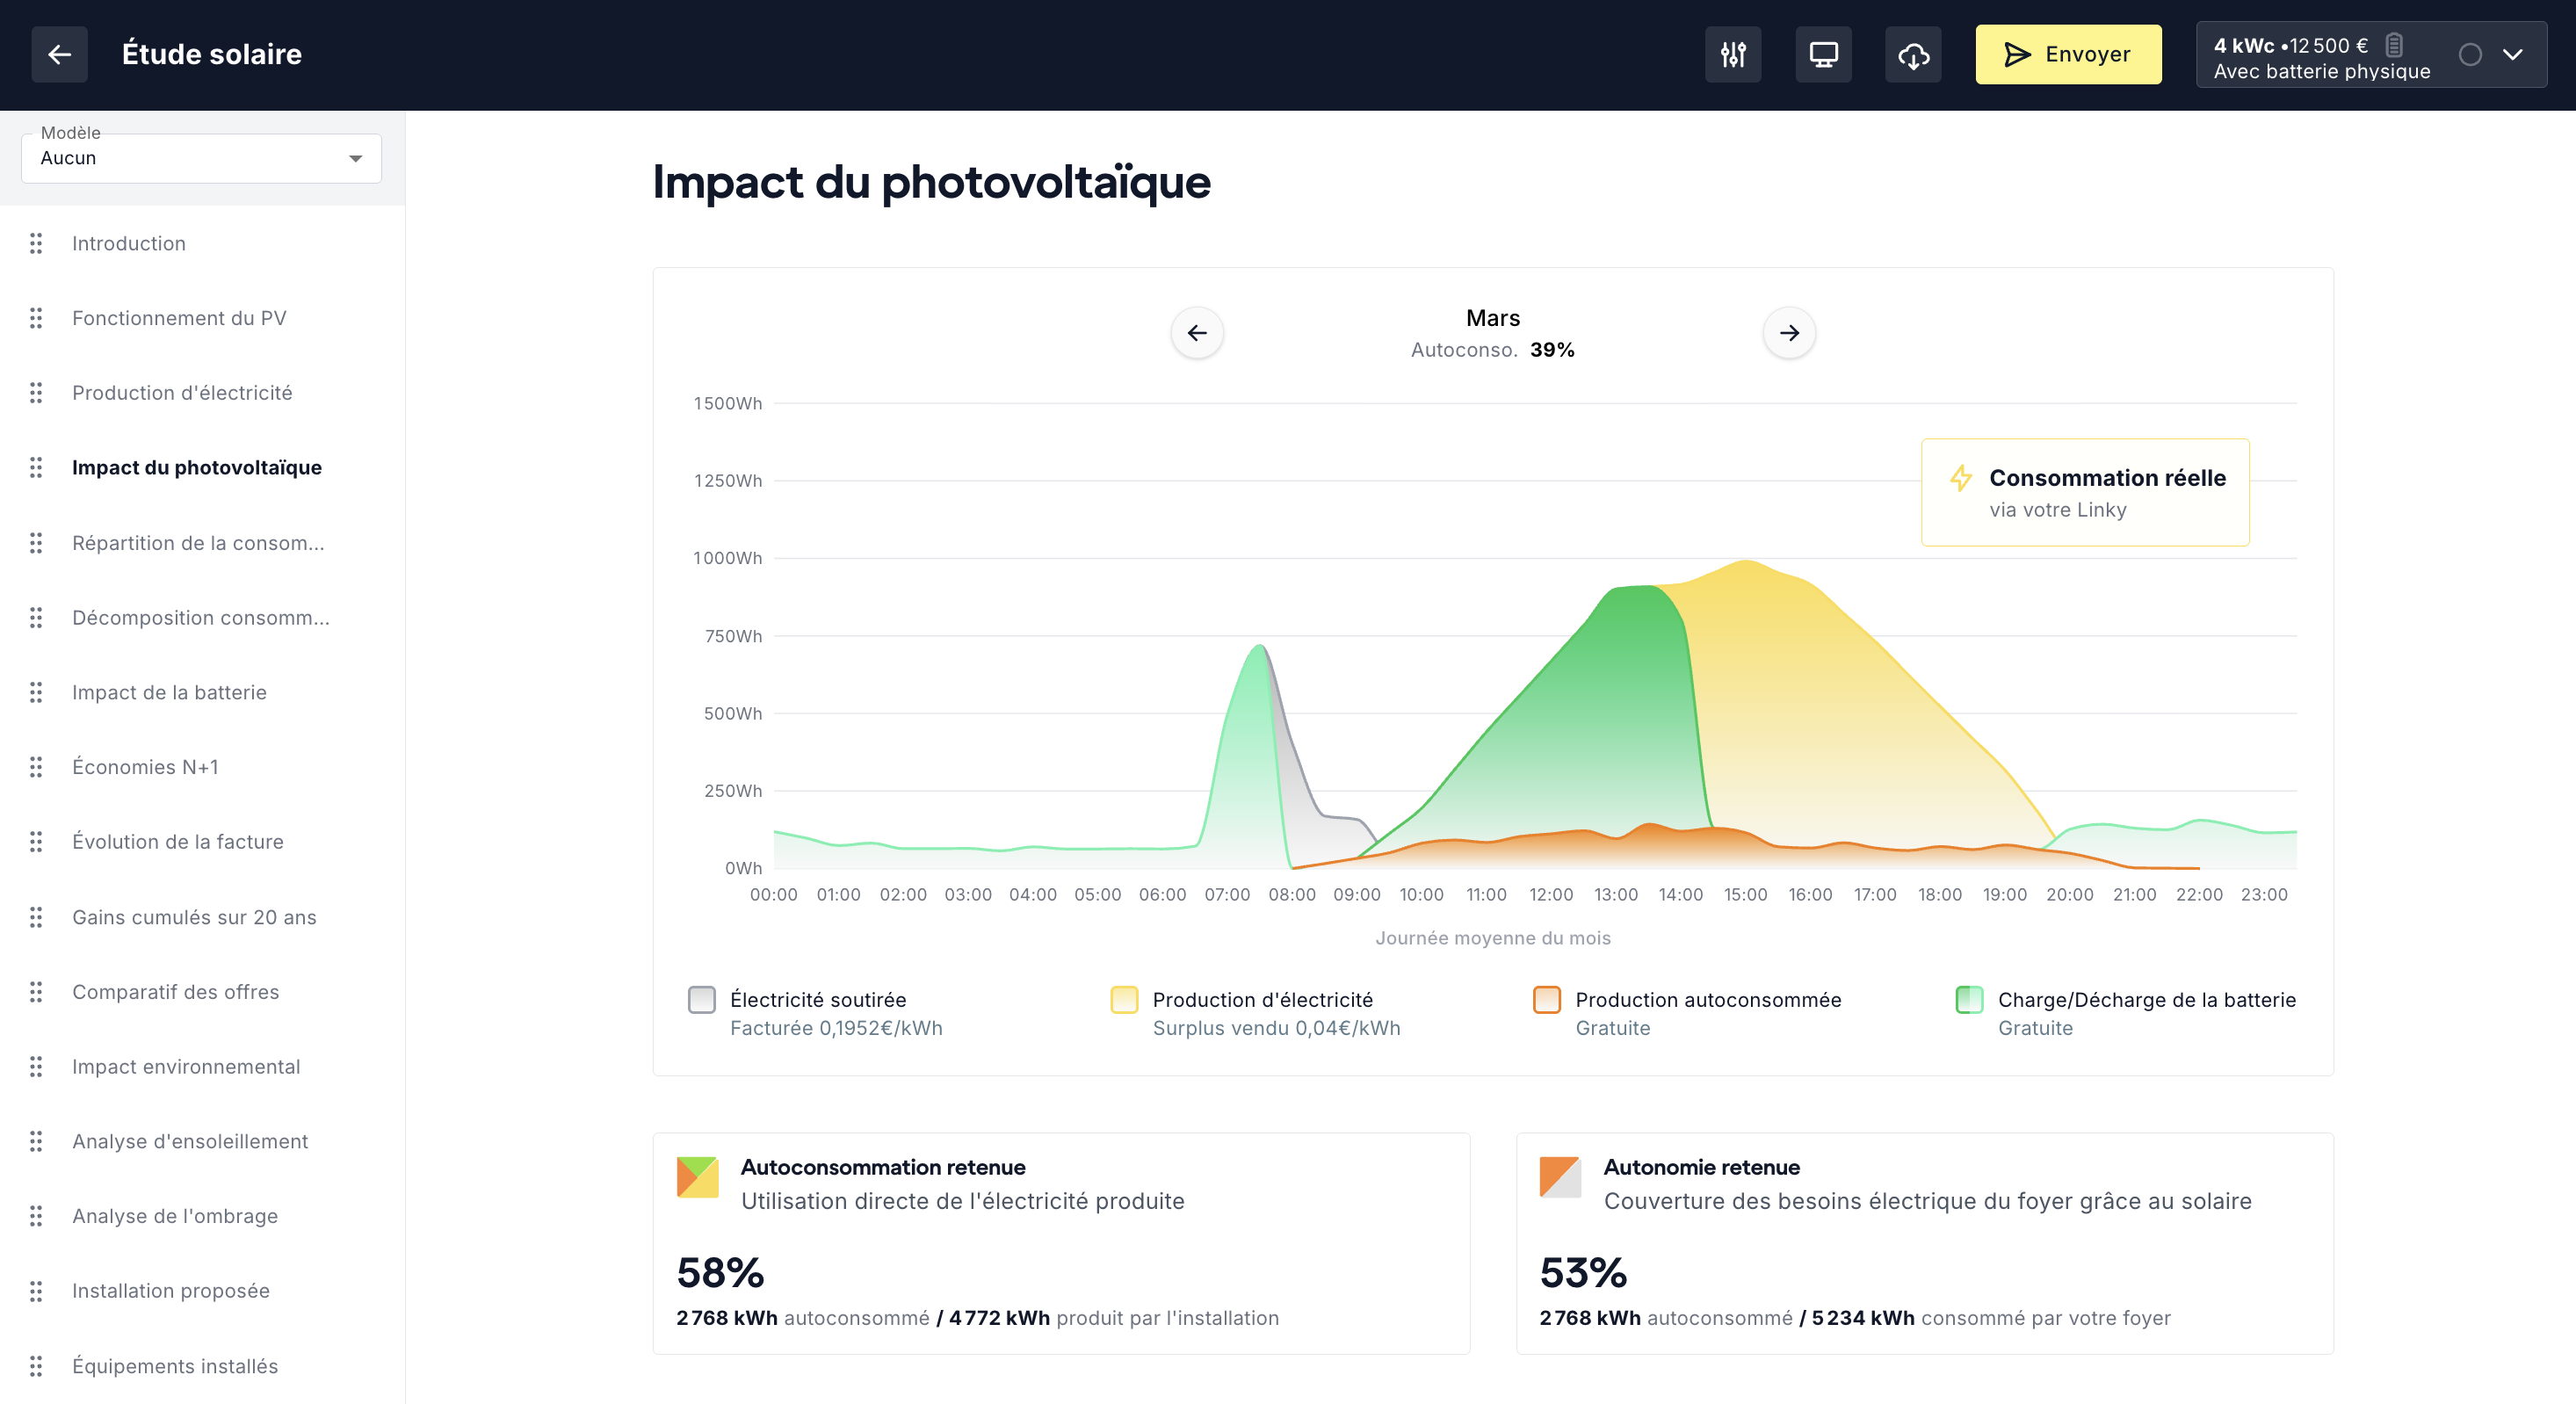Image resolution: width=2576 pixels, height=1404 pixels.
Task: Grab drag handle beside Équipements installés
Action: [x=36, y=1366]
